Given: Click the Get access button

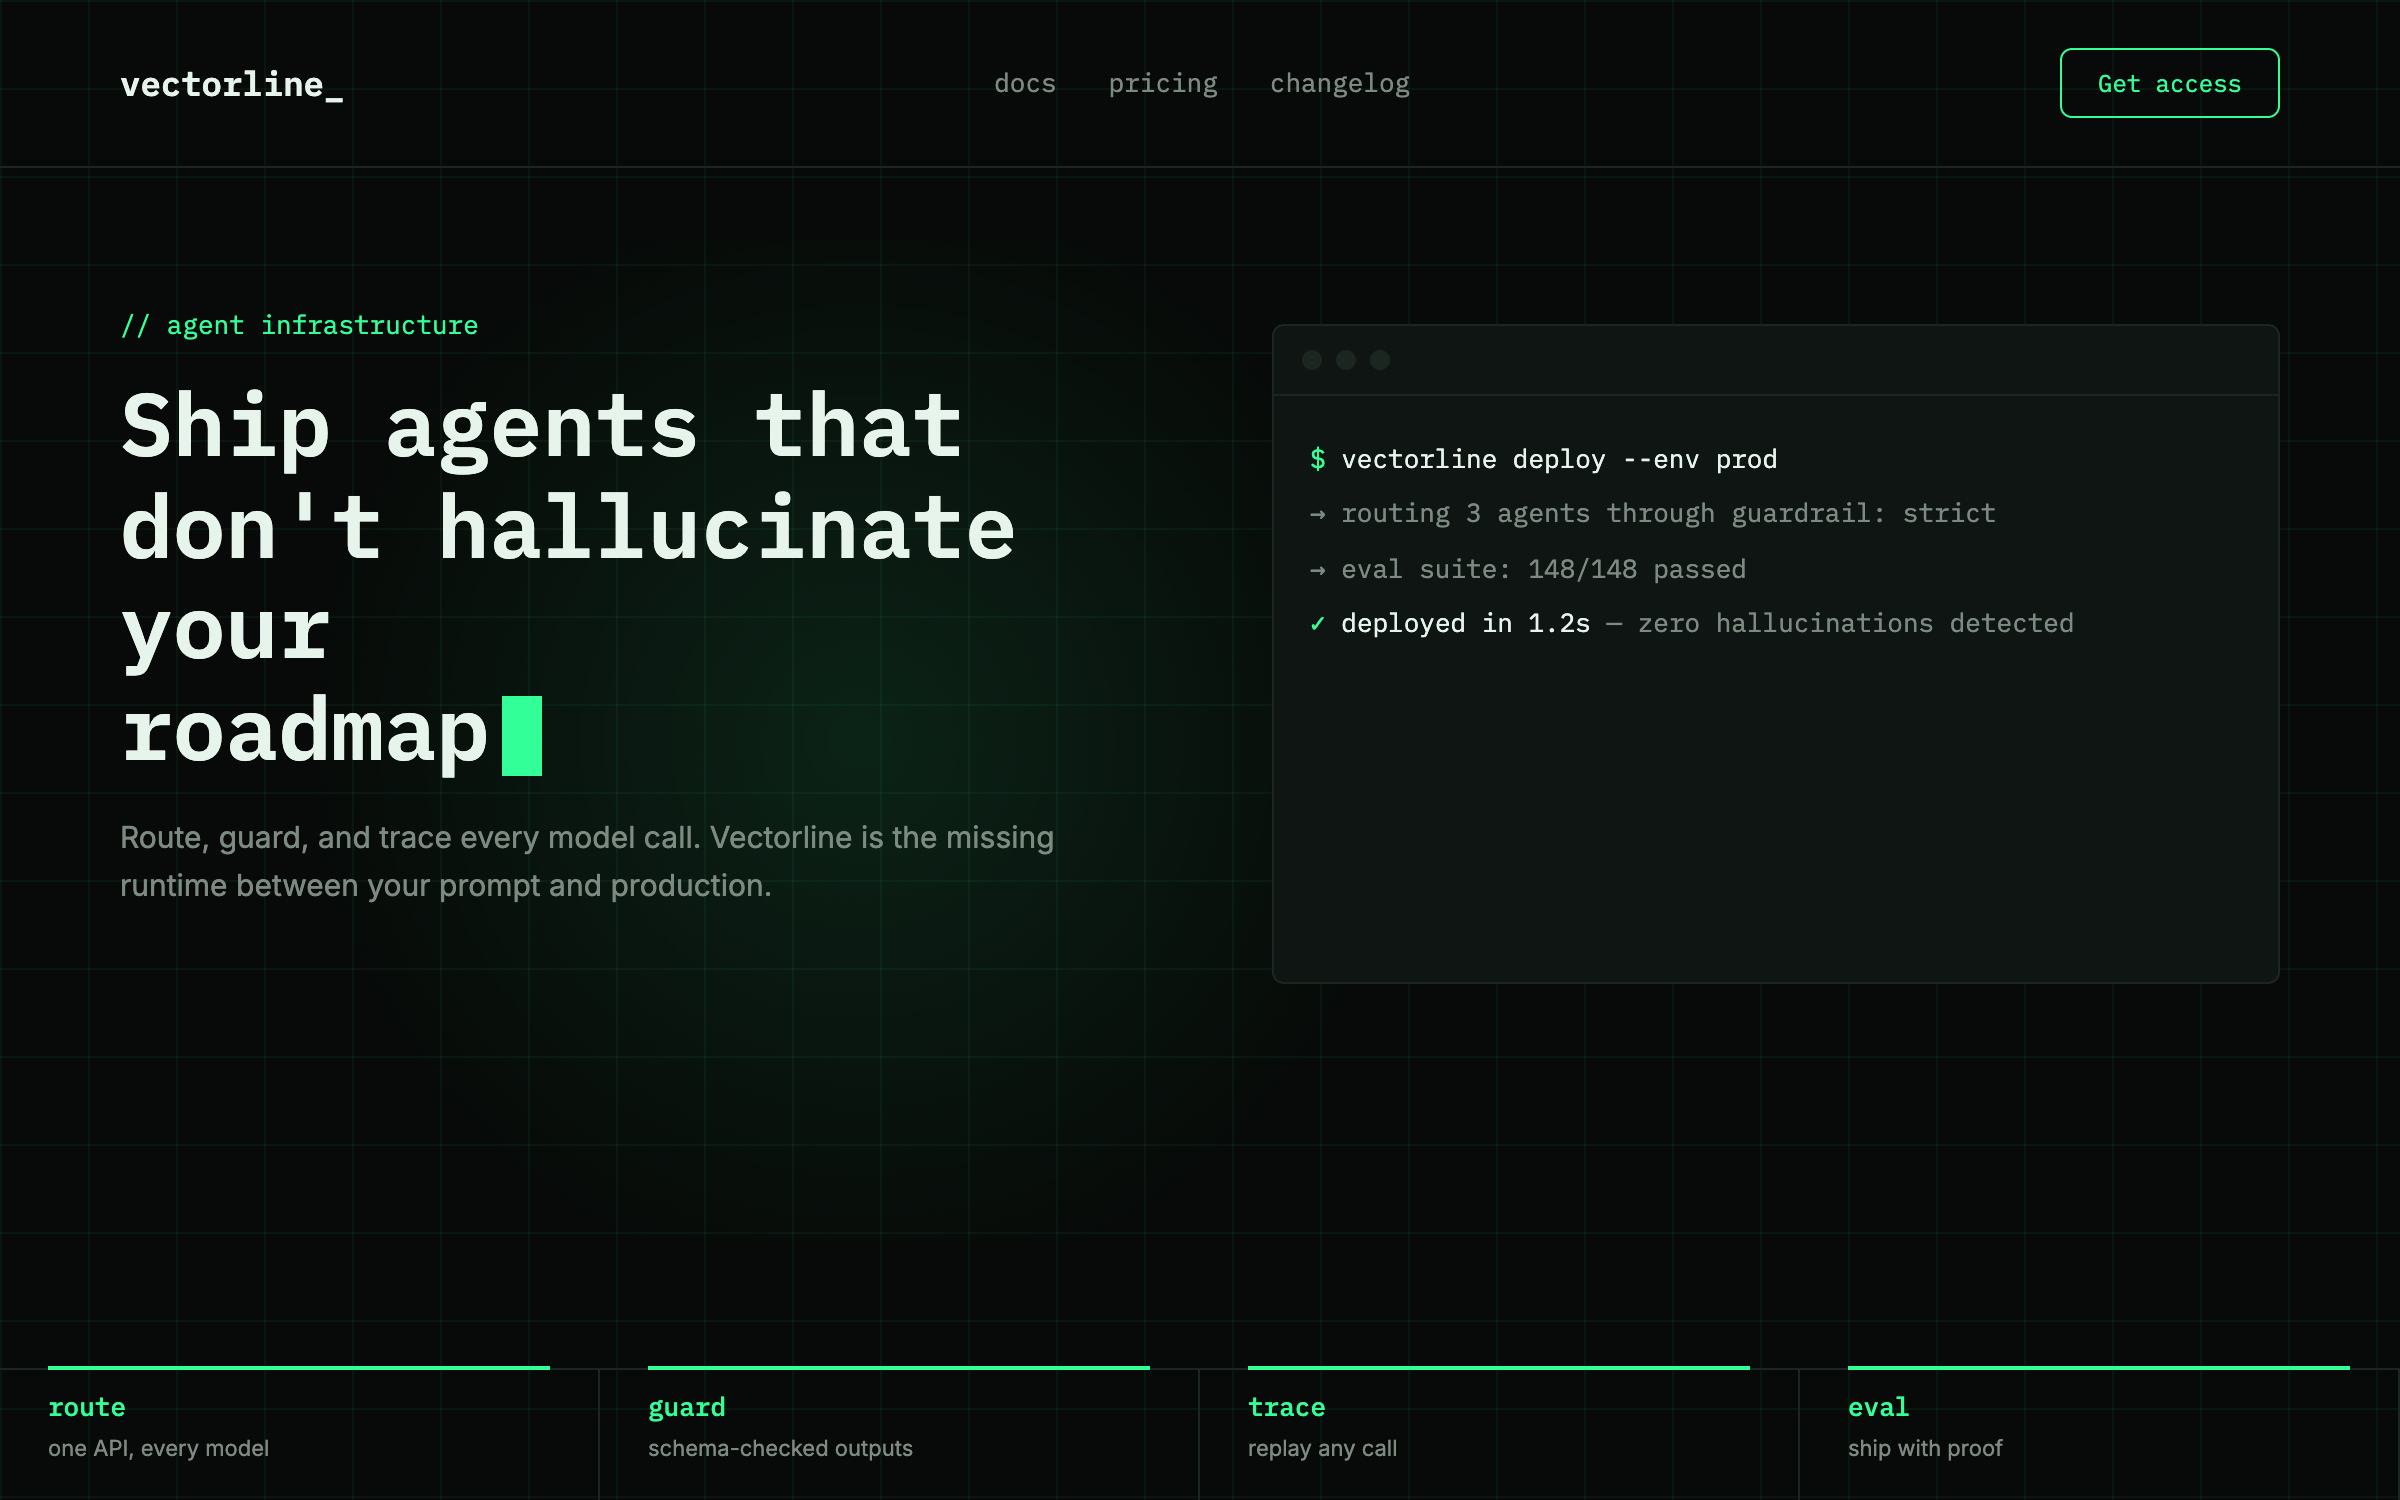Looking at the screenshot, I should (x=2169, y=83).
